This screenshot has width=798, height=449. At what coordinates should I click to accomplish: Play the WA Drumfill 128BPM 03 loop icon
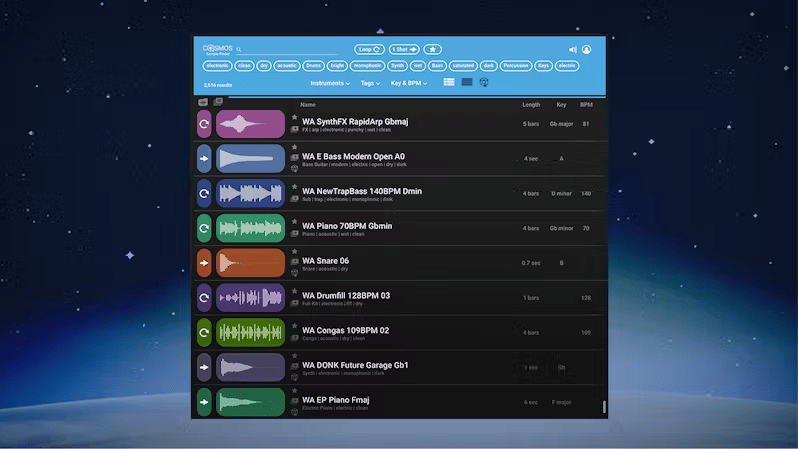point(204,298)
